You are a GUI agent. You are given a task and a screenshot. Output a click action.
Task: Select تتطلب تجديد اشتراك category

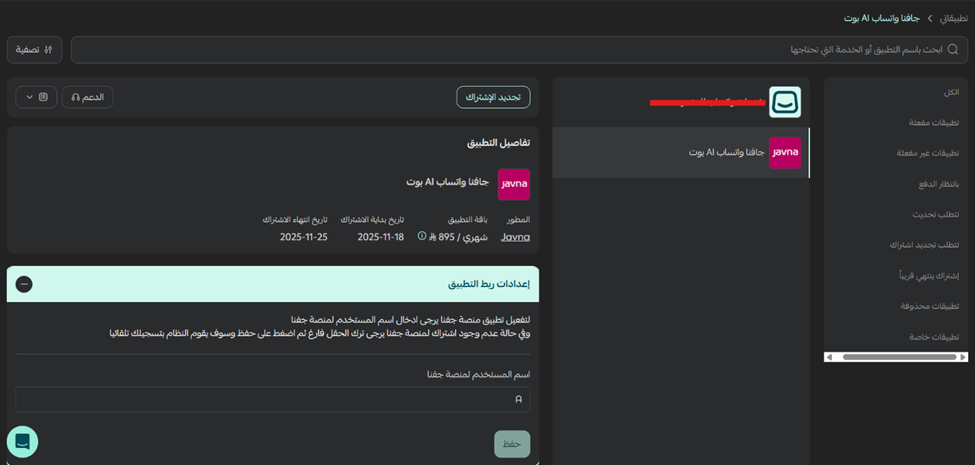coord(925,245)
